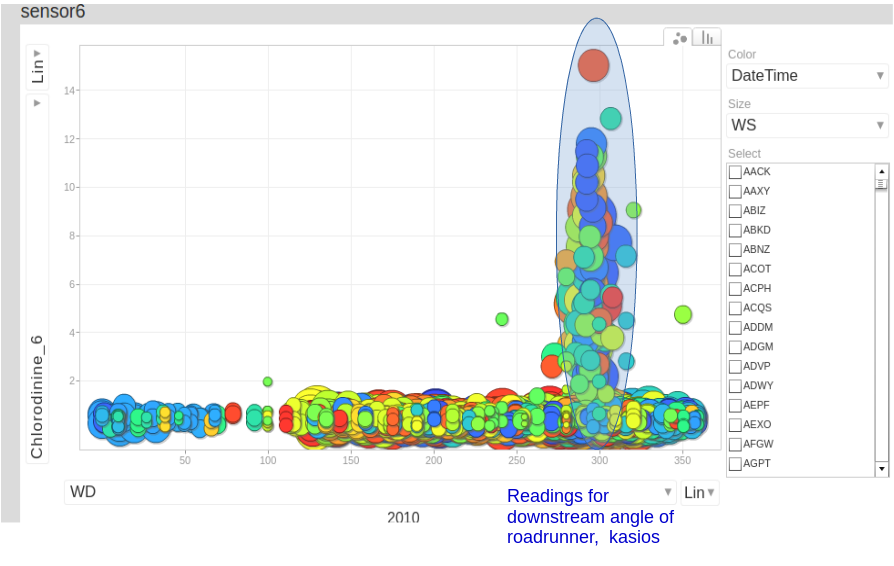Open the y-axis Lin scale selector

point(37,68)
